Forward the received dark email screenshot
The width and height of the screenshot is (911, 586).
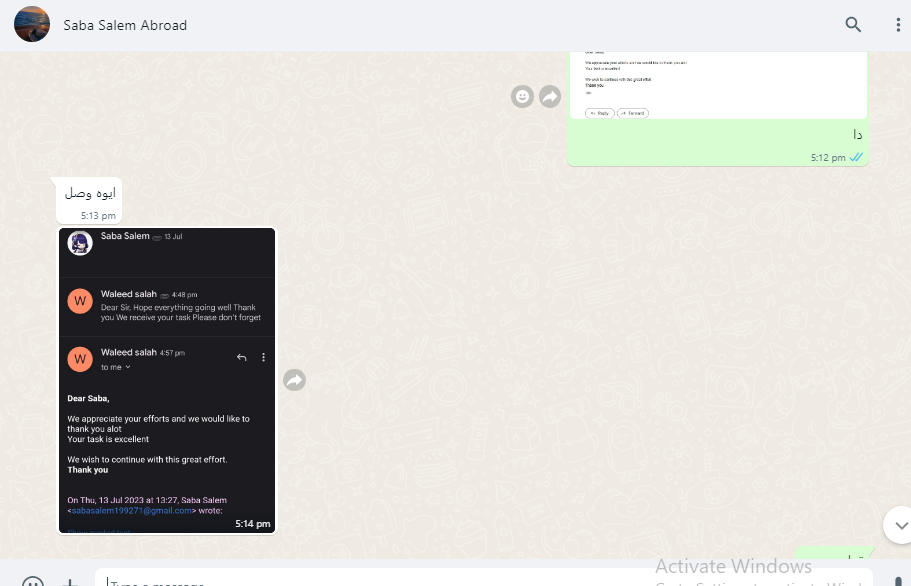(295, 380)
